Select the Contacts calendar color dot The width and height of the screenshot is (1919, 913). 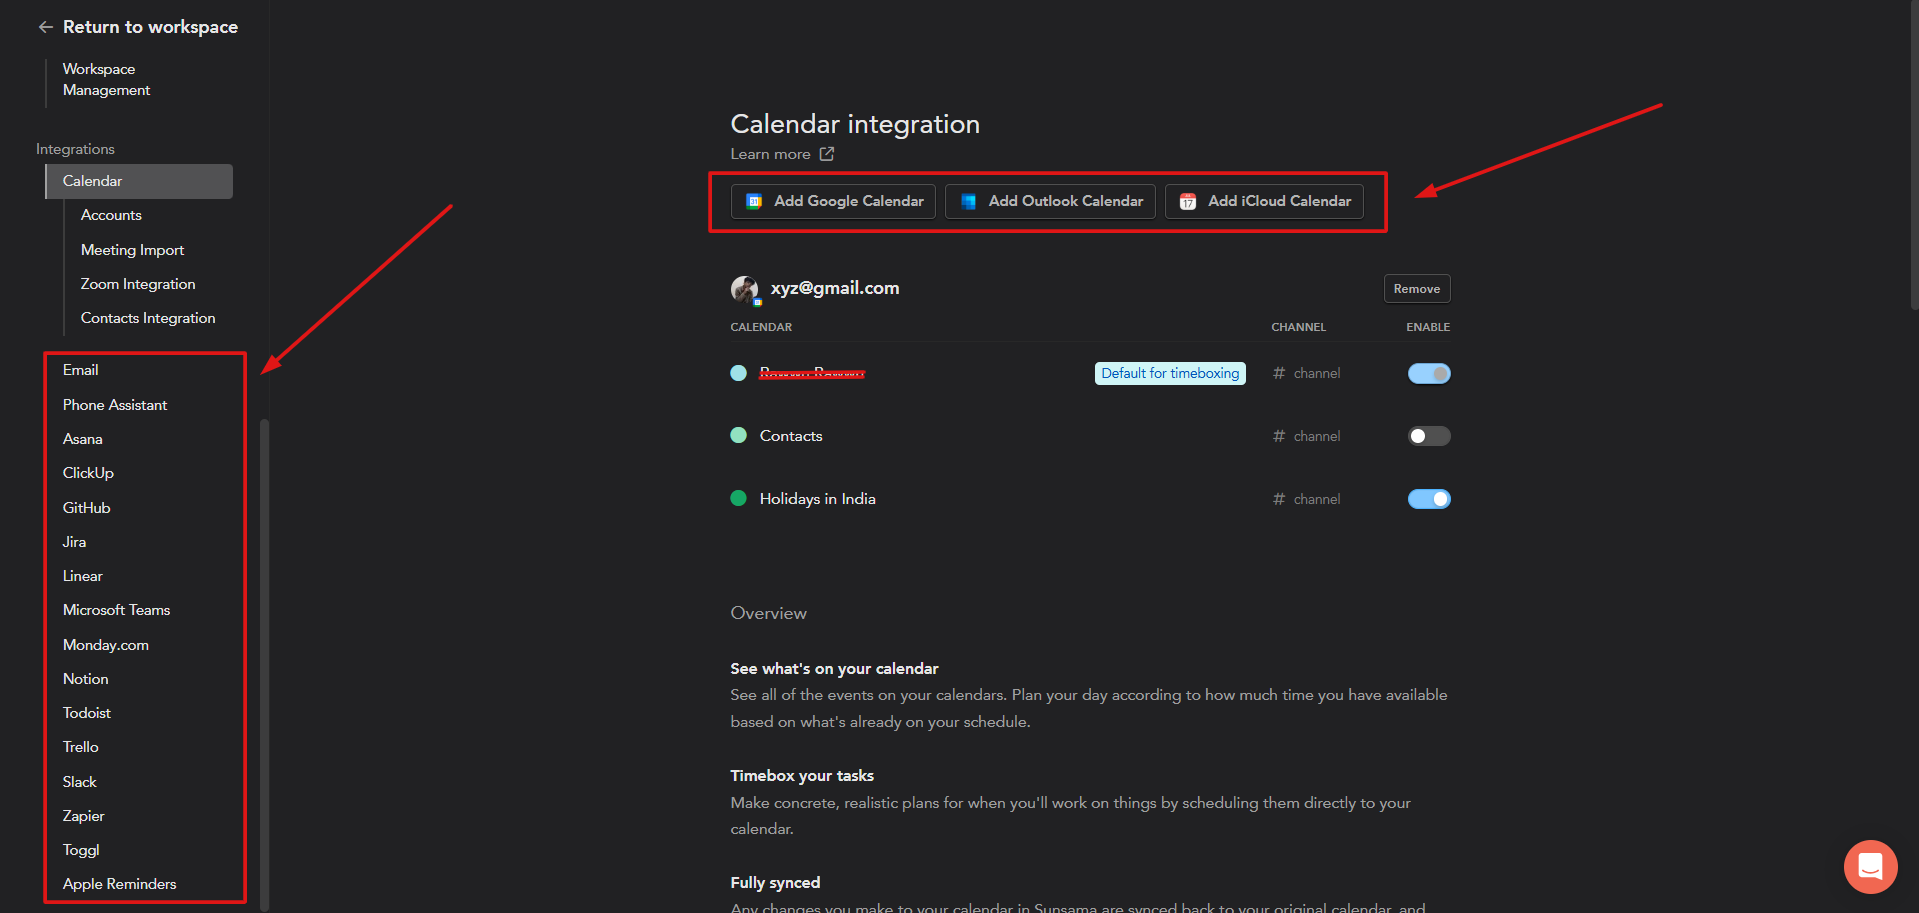739,435
